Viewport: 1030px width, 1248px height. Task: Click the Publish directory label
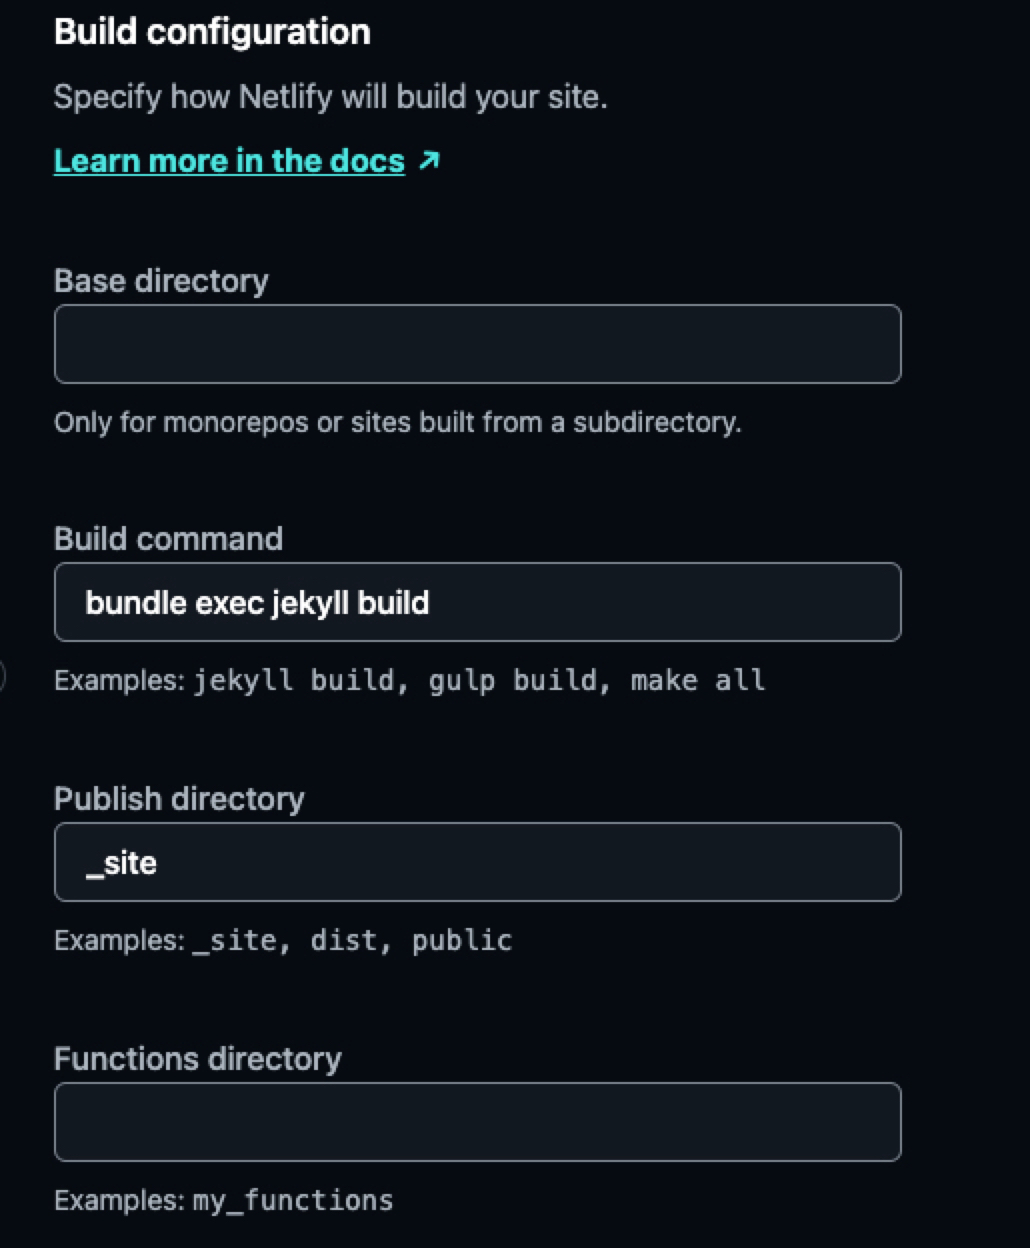180,798
